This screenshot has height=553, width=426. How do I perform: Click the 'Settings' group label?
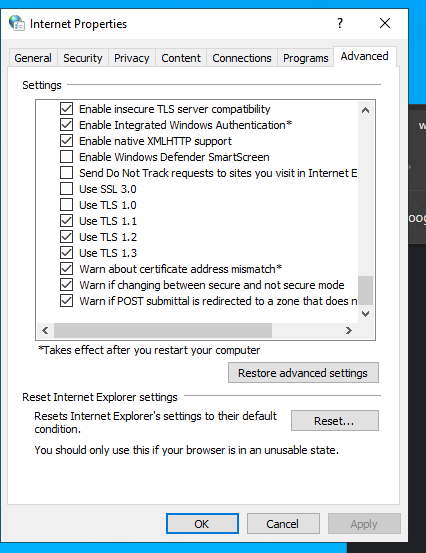point(42,85)
